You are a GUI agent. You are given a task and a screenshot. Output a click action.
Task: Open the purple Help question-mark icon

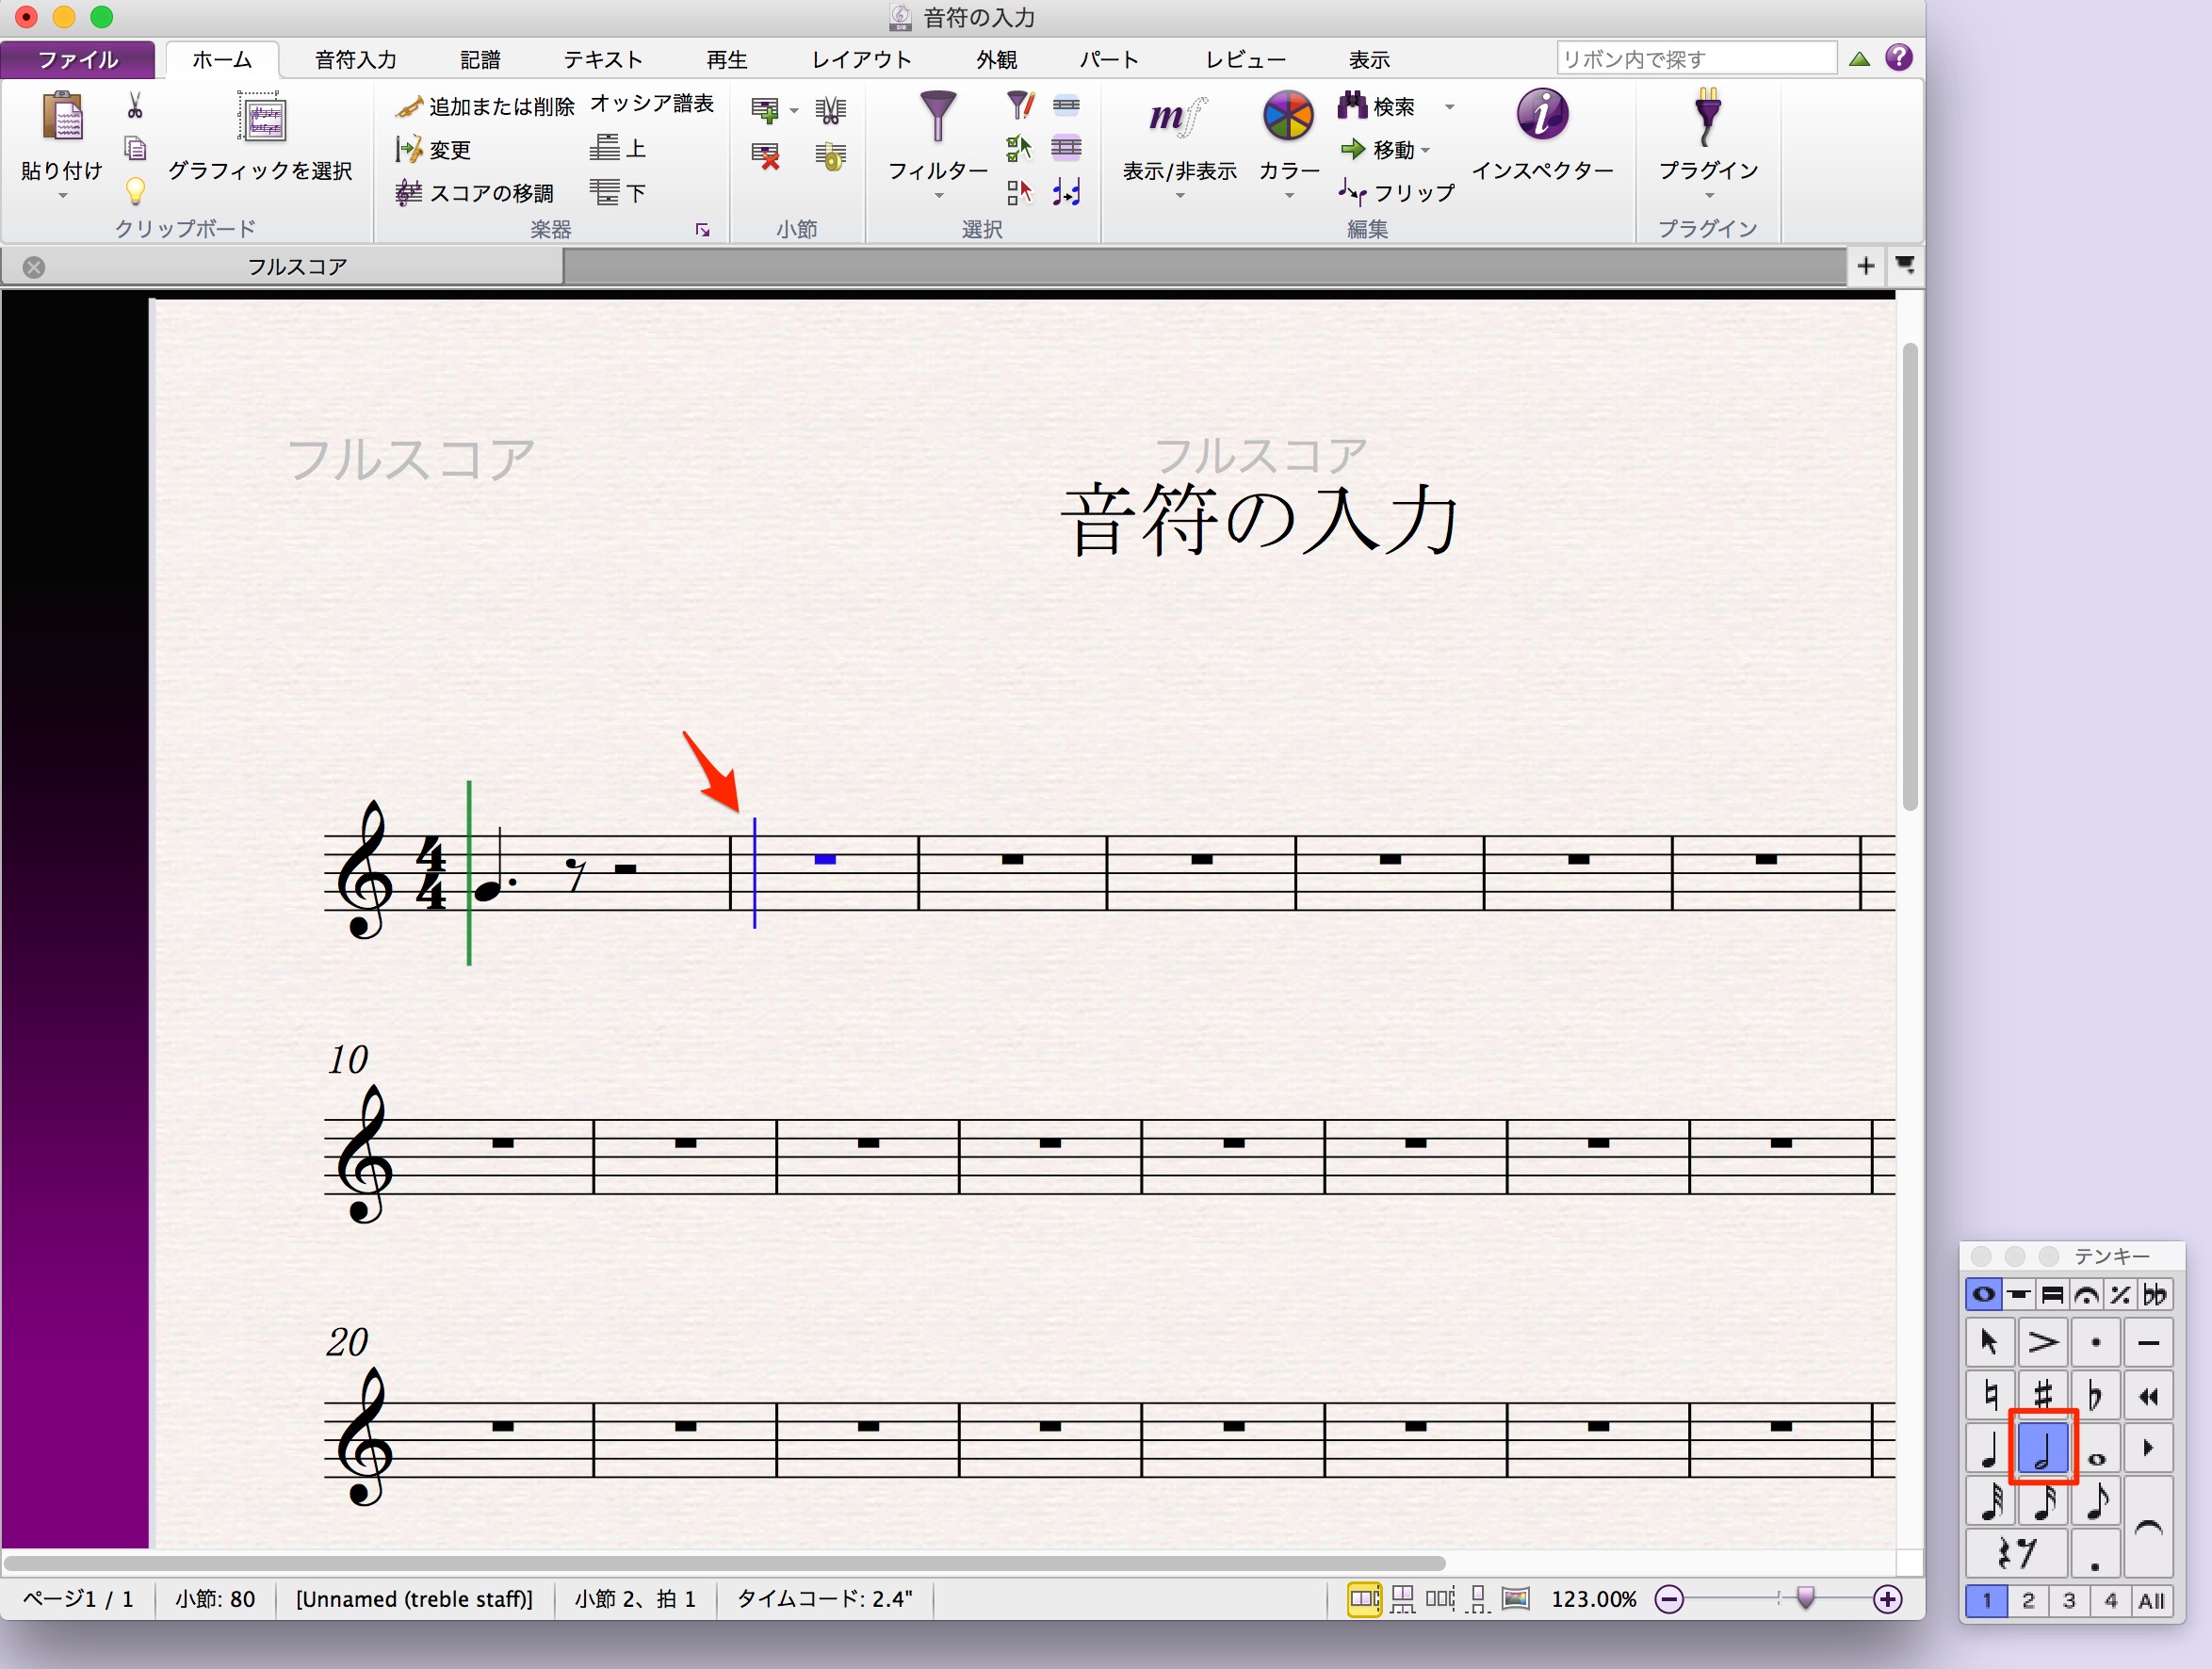pyautogui.click(x=1899, y=58)
